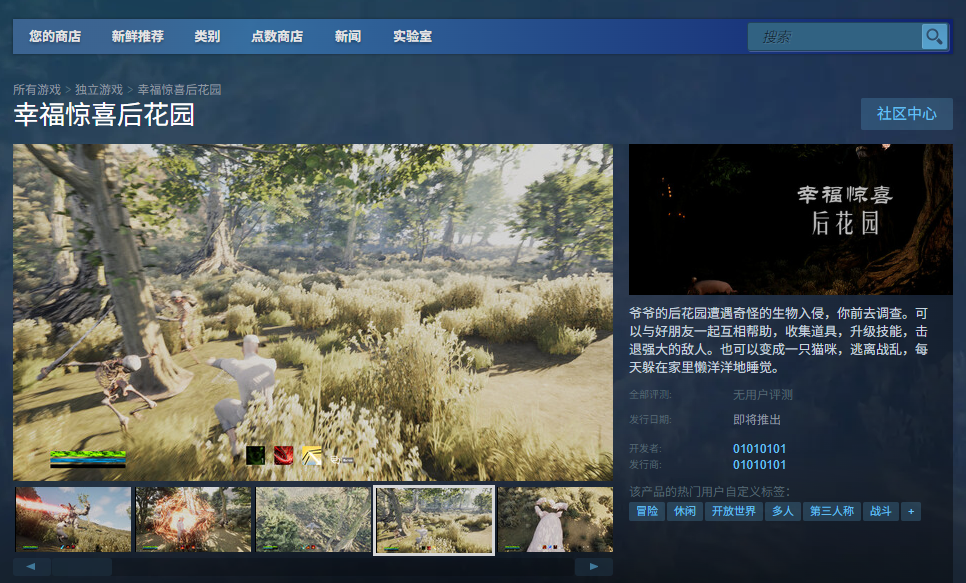
Task: Click the right scroll arrow under thumbnails
Action: 594,567
